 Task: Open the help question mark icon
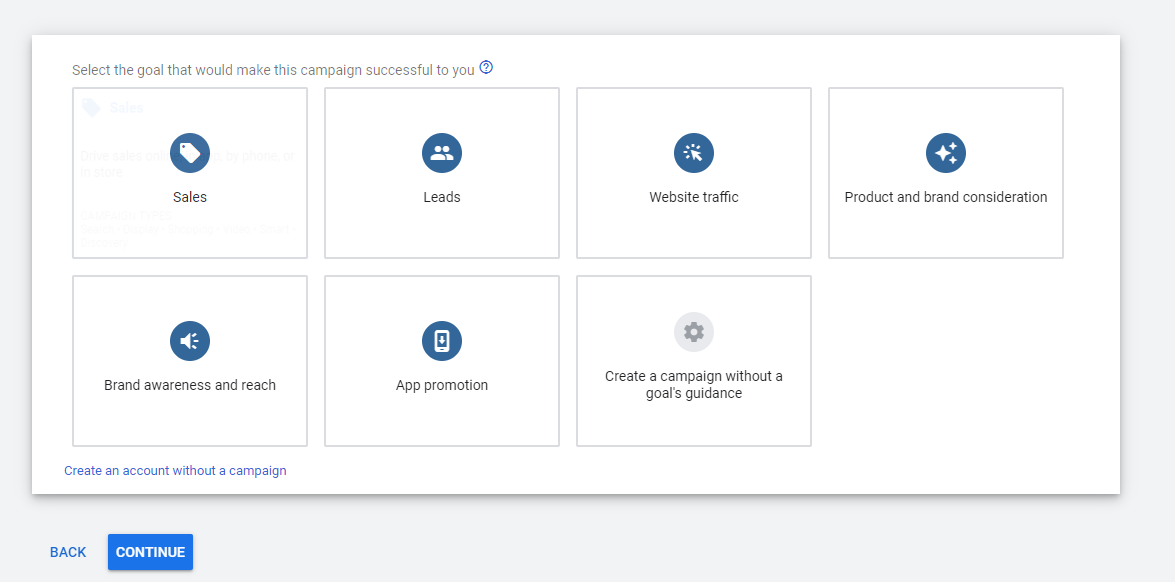(486, 67)
